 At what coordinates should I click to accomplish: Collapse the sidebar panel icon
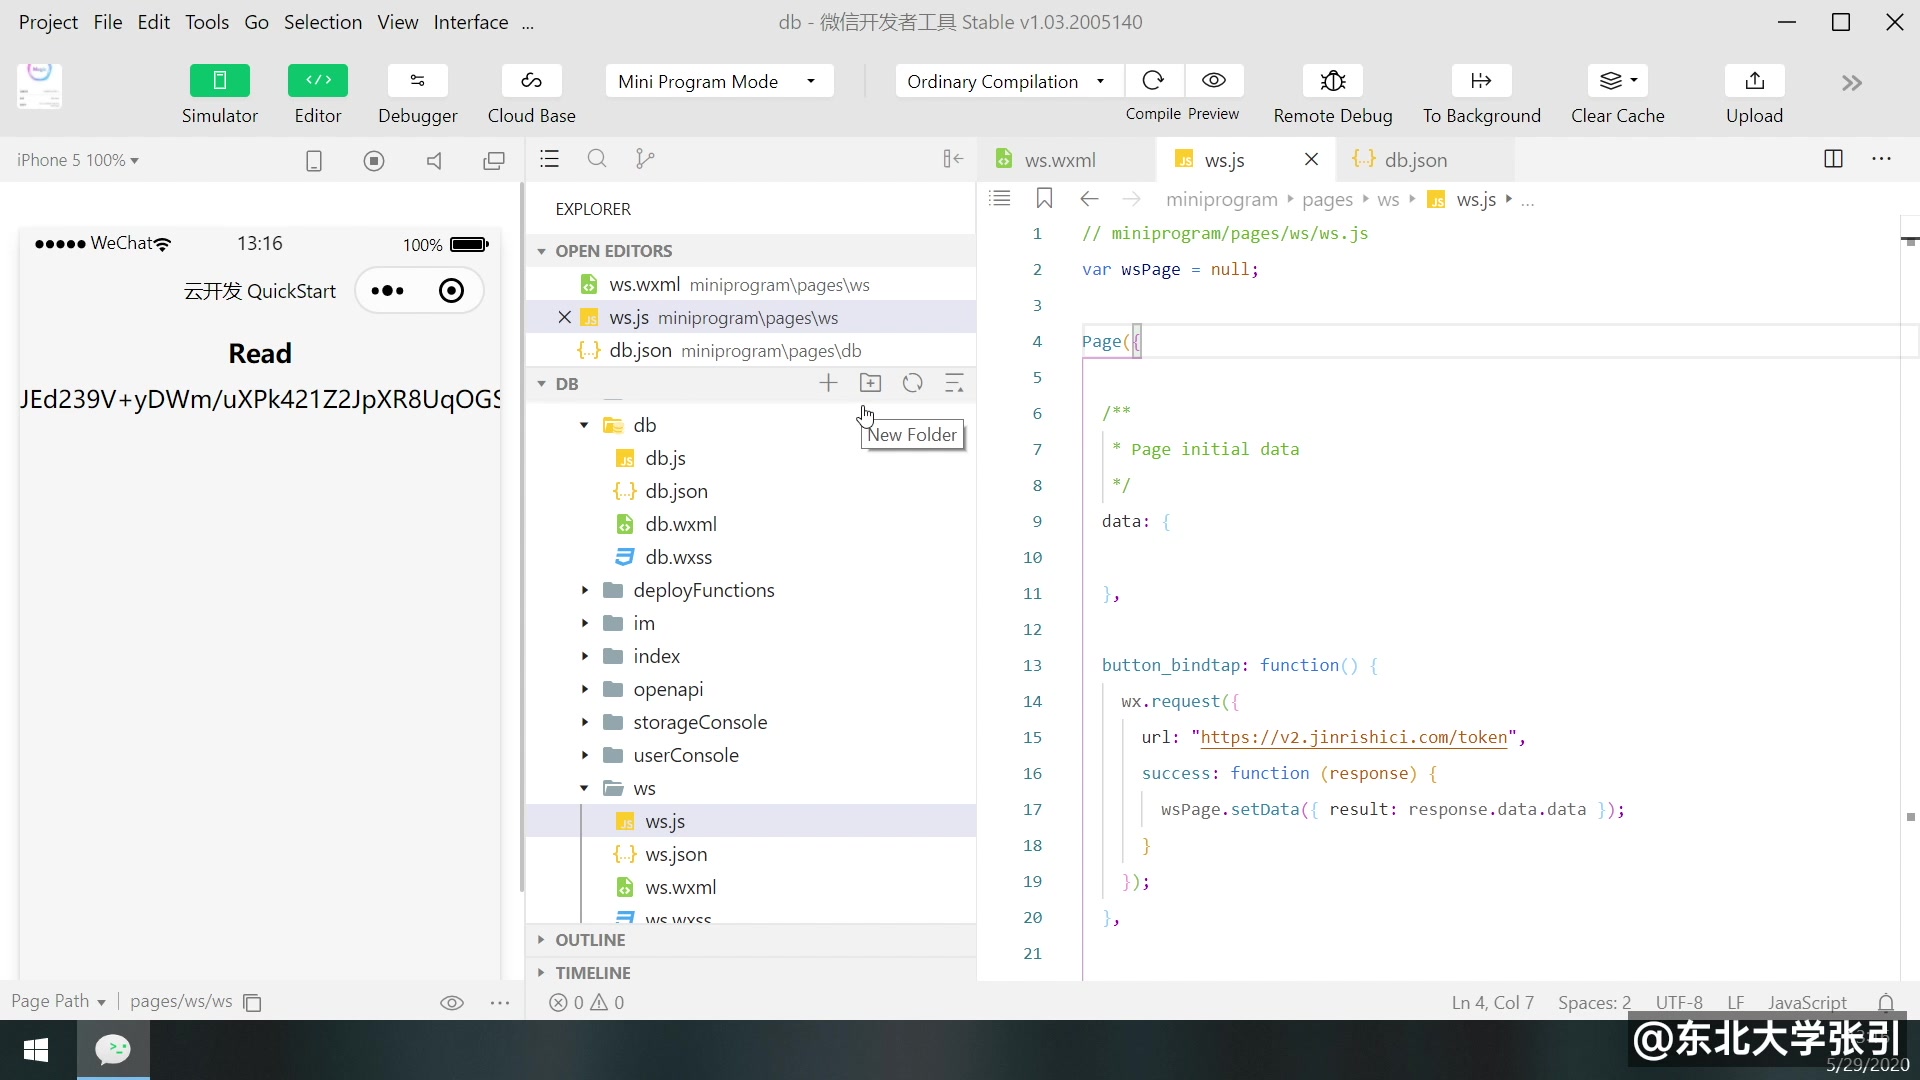953,159
